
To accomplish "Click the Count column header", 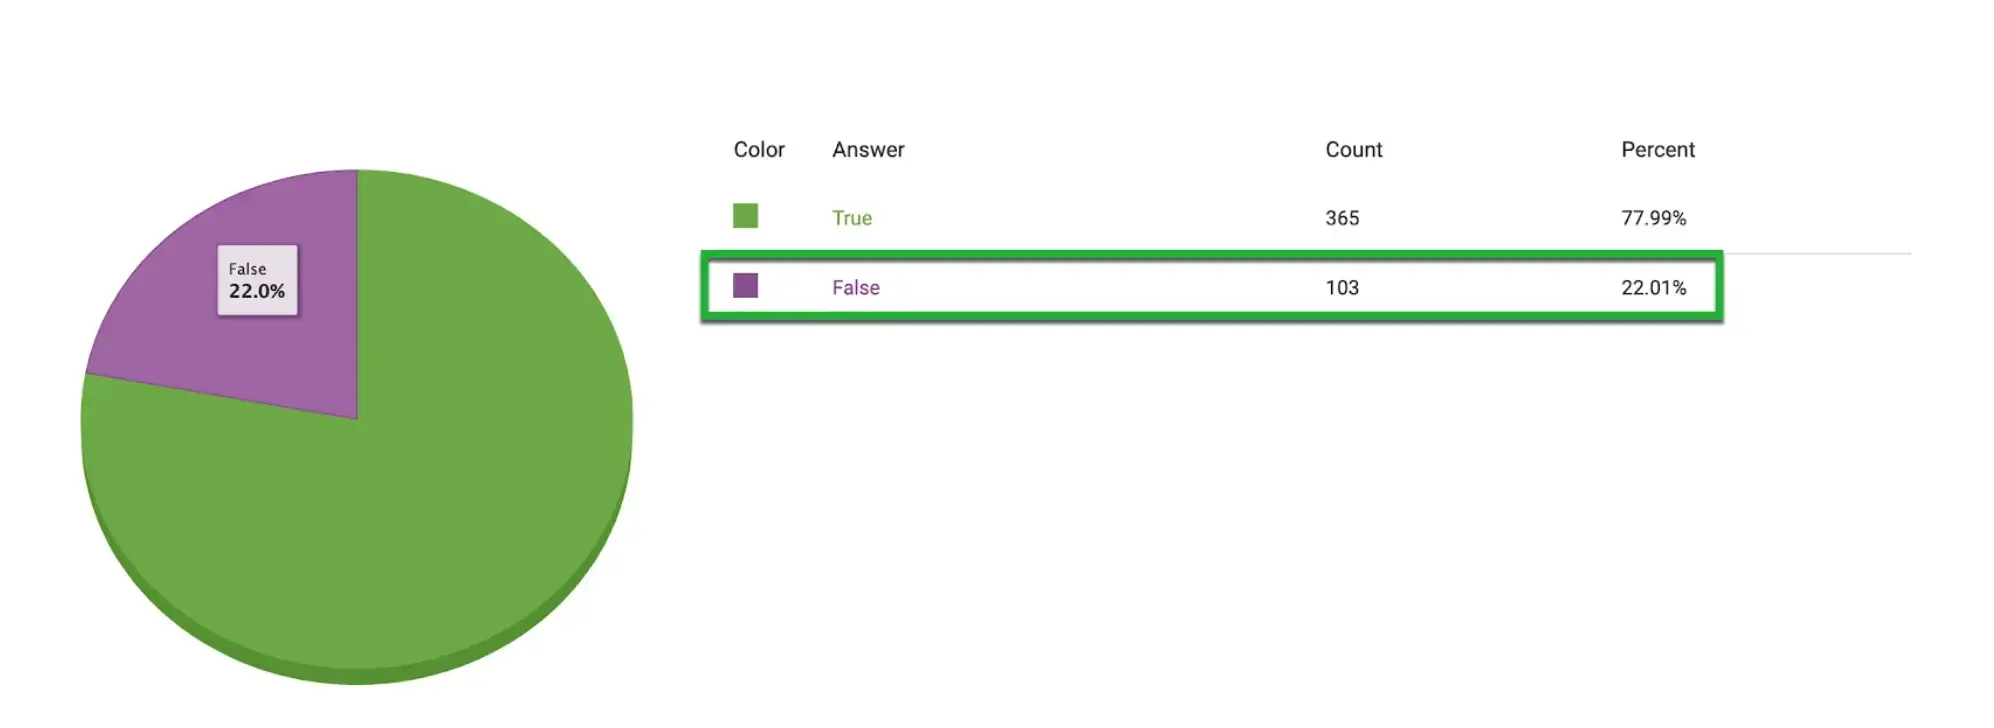I will pos(1353,150).
